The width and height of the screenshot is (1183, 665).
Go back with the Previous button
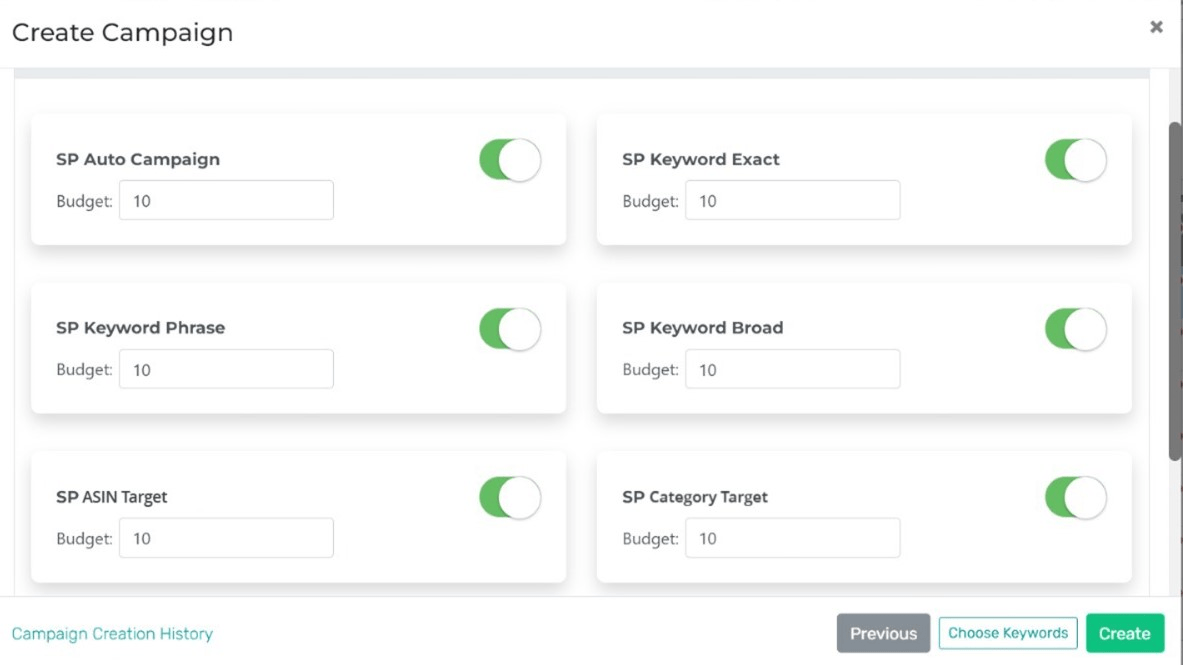click(883, 633)
